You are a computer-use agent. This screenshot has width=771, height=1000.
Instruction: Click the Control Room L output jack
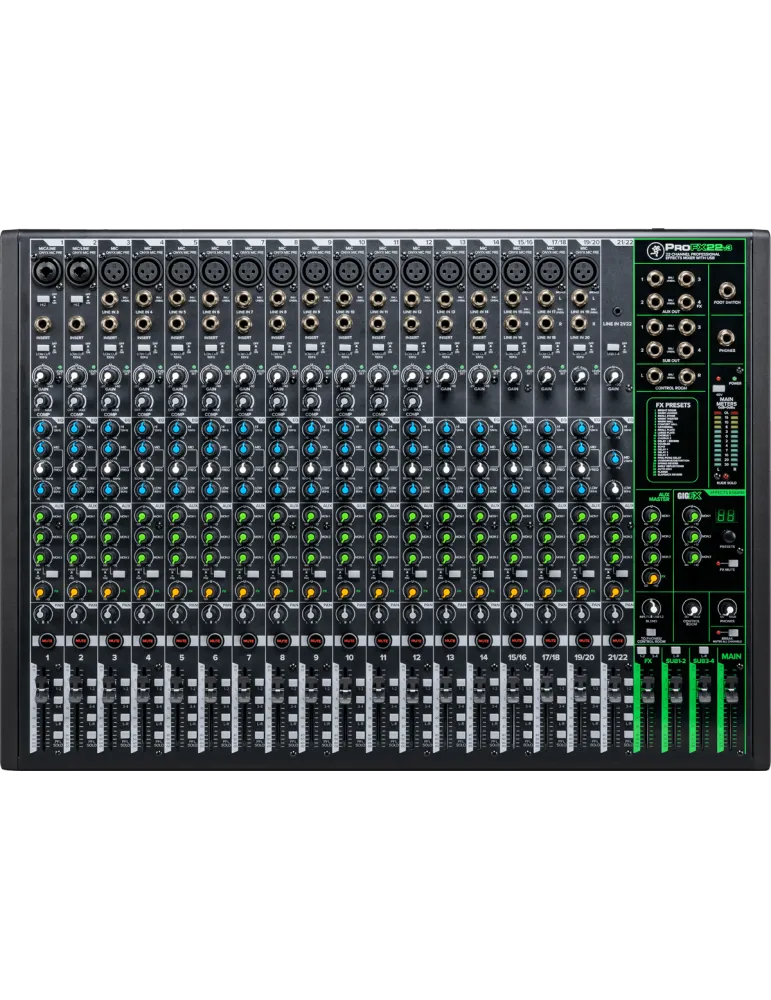coord(655,376)
